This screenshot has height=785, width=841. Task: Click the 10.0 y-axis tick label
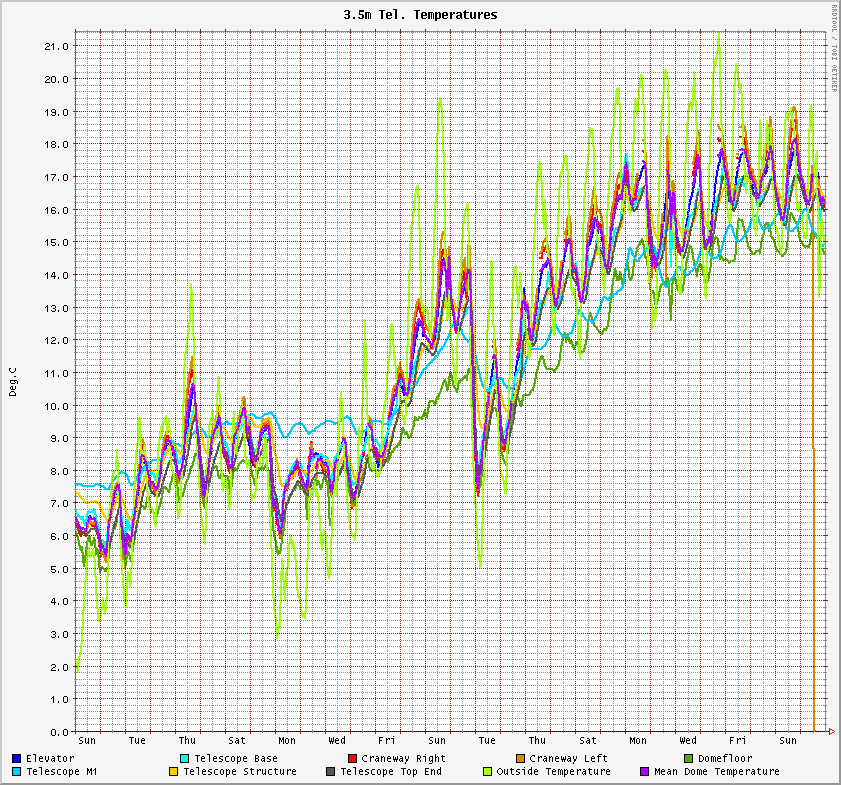pyautogui.click(x=57, y=405)
